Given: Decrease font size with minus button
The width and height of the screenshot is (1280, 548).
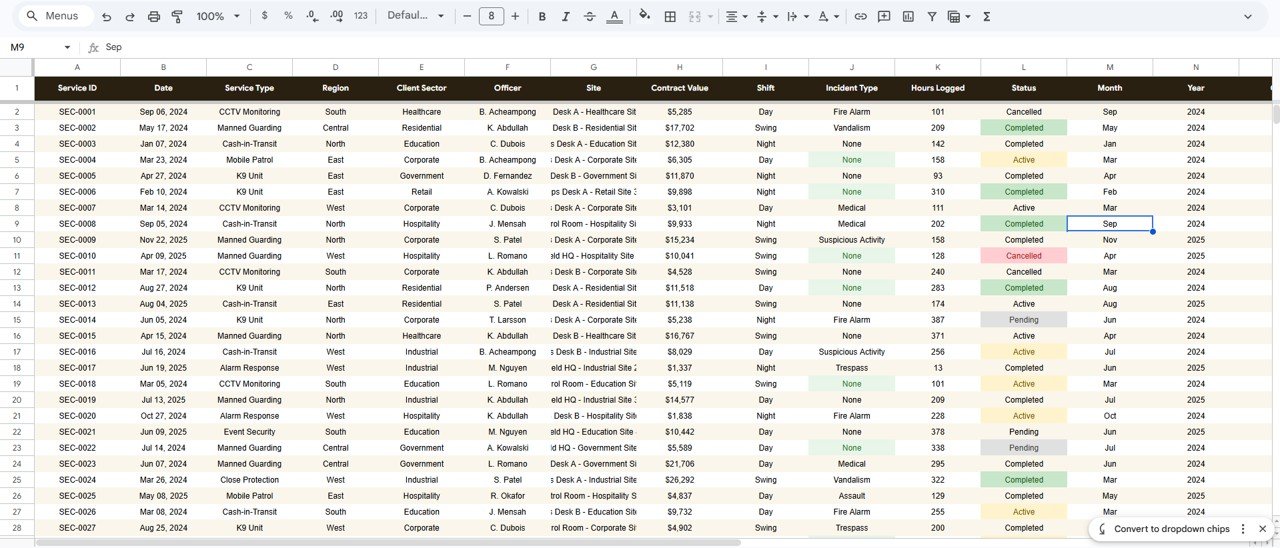Looking at the screenshot, I should [467, 16].
